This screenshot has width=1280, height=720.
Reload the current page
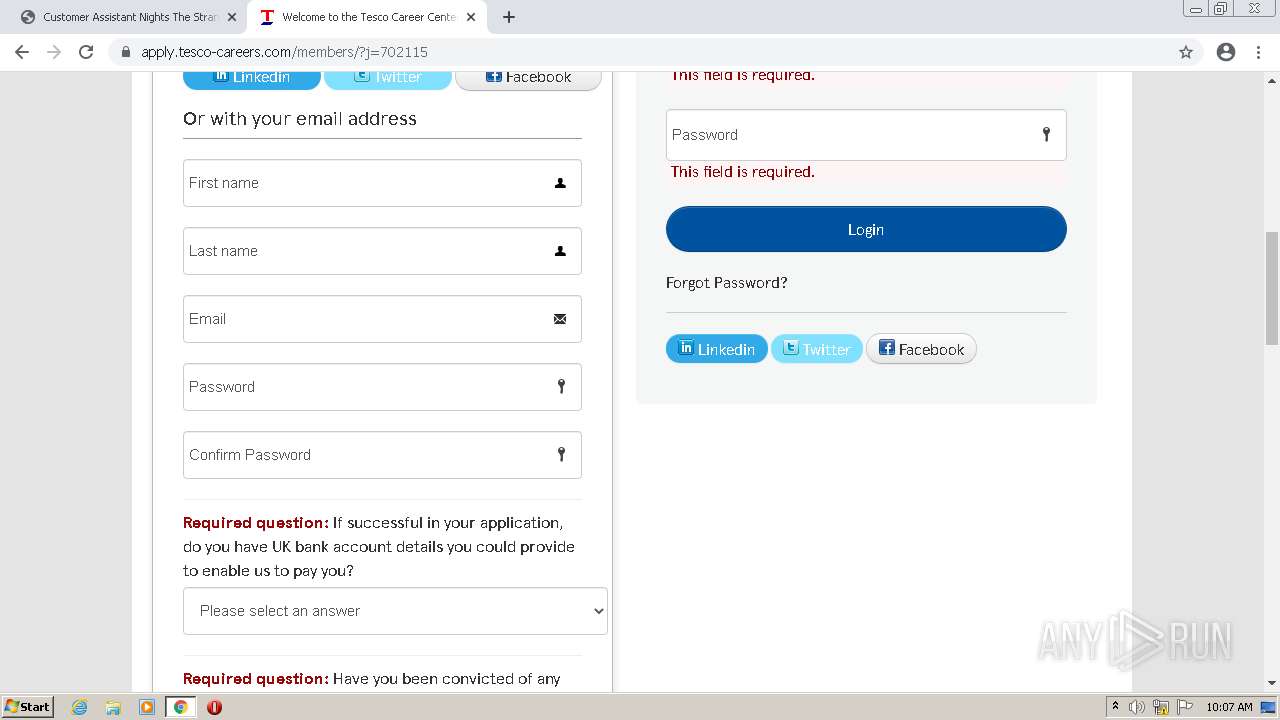point(86,52)
